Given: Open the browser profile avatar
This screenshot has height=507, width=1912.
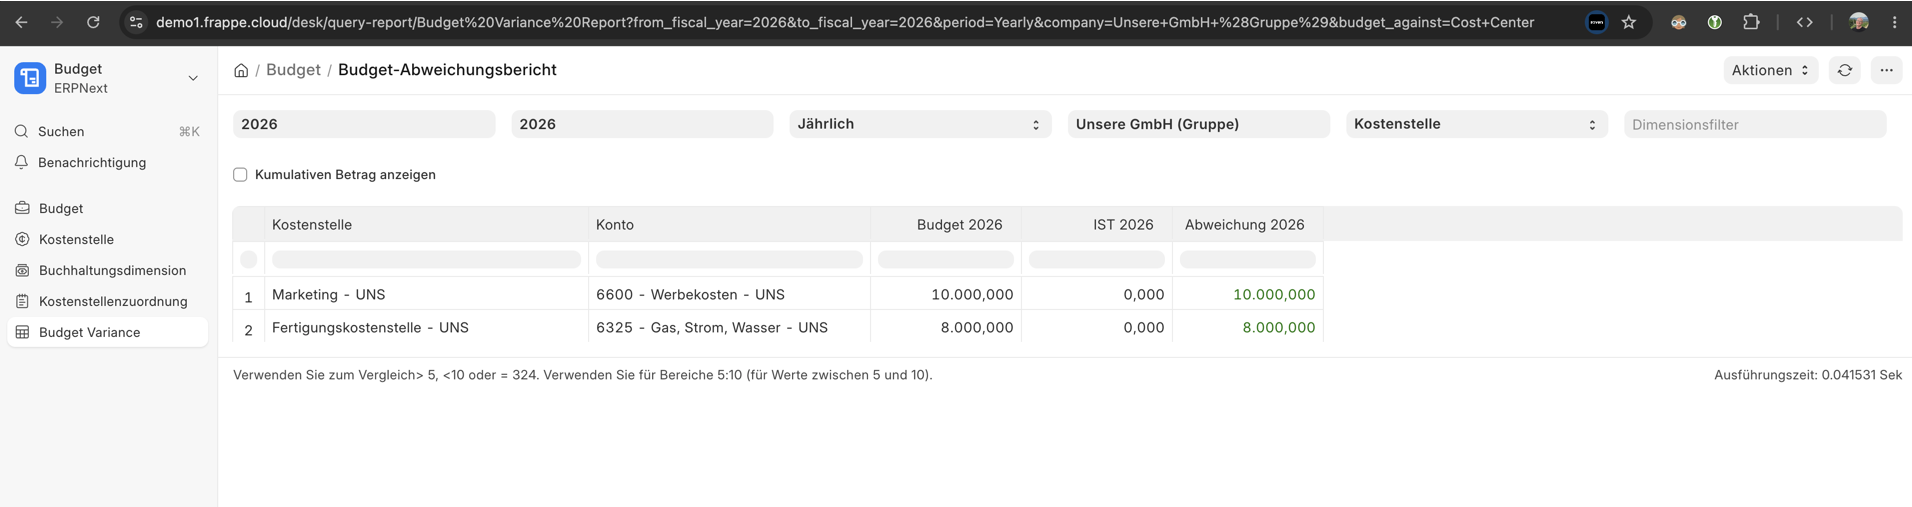Looking at the screenshot, I should [1859, 22].
